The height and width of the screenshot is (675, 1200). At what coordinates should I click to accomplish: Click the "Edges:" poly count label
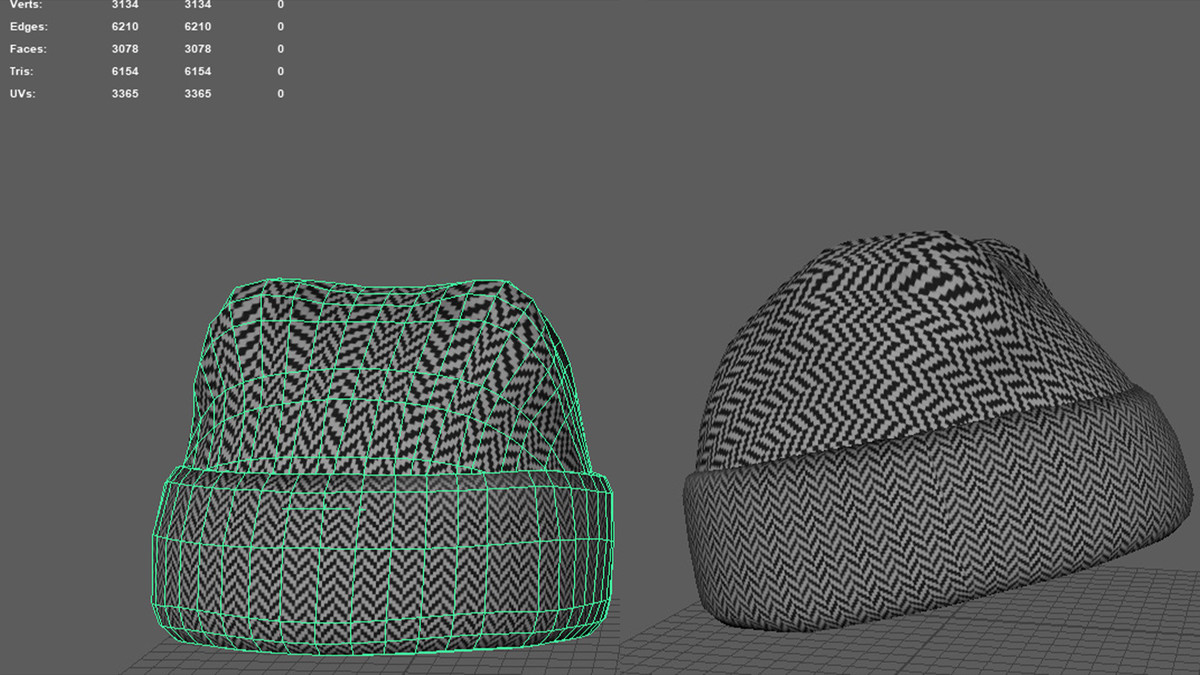[x=29, y=27]
